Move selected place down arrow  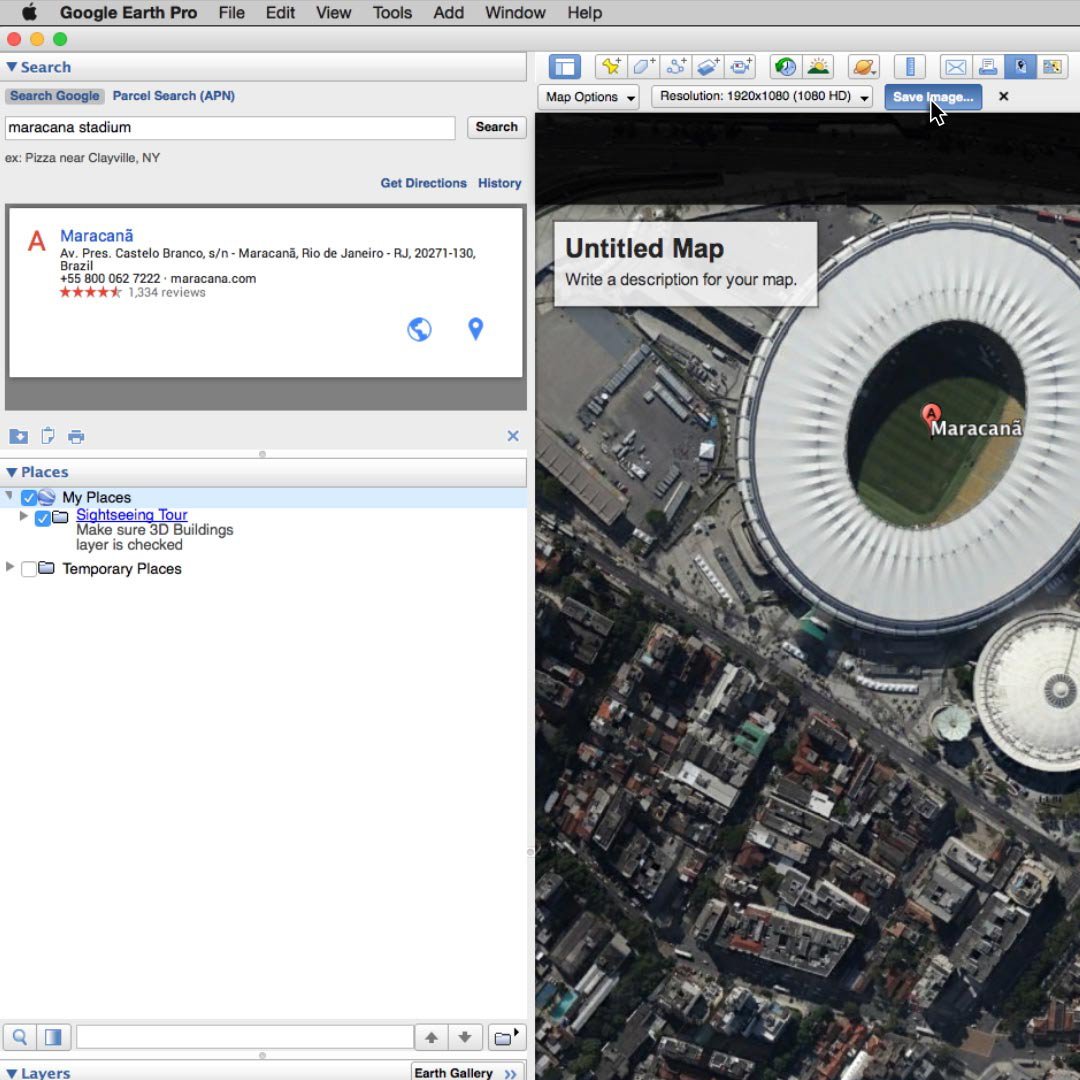(x=465, y=1037)
